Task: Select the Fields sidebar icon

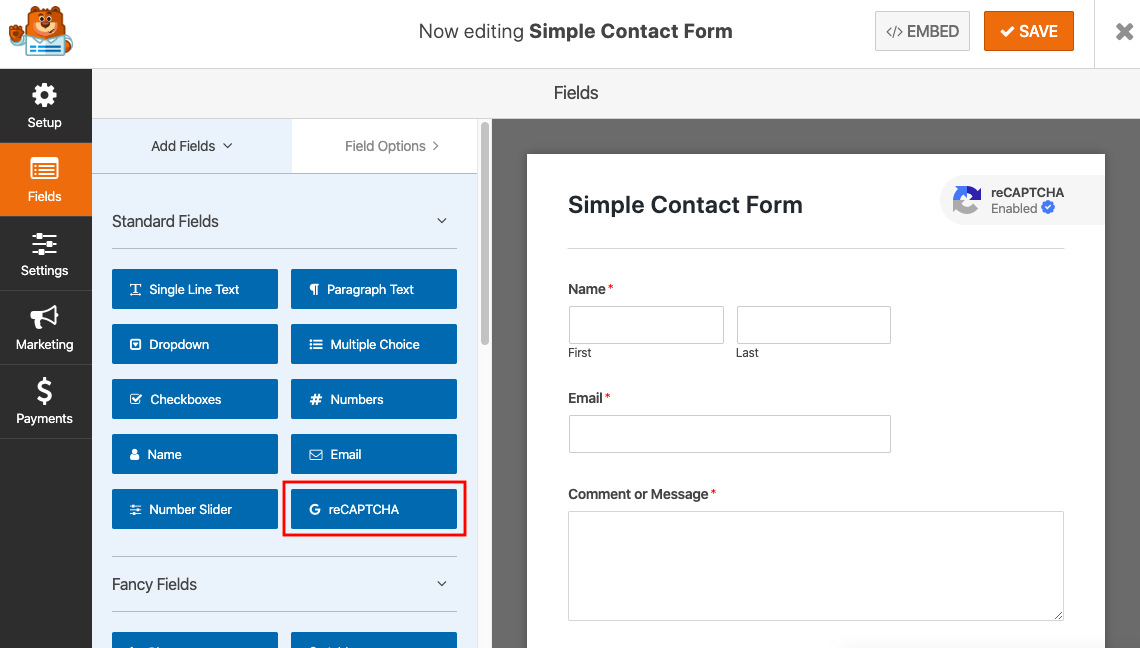Action: click(x=45, y=180)
